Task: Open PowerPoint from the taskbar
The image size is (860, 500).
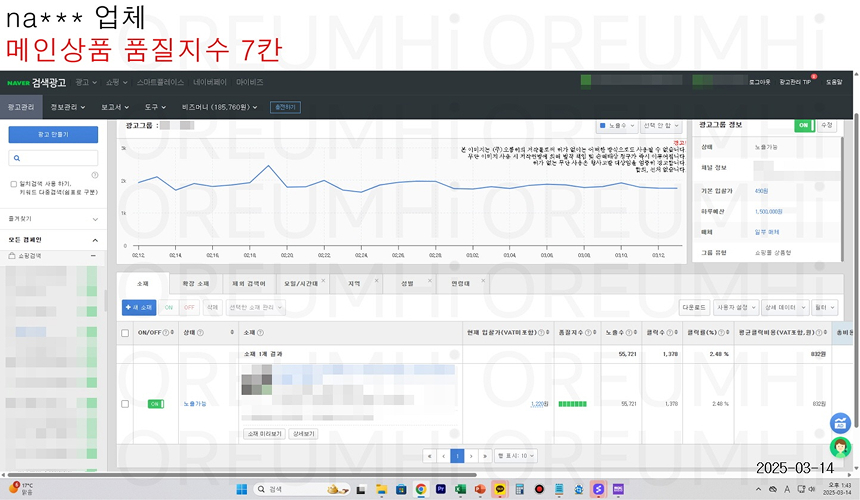Action: (480, 490)
